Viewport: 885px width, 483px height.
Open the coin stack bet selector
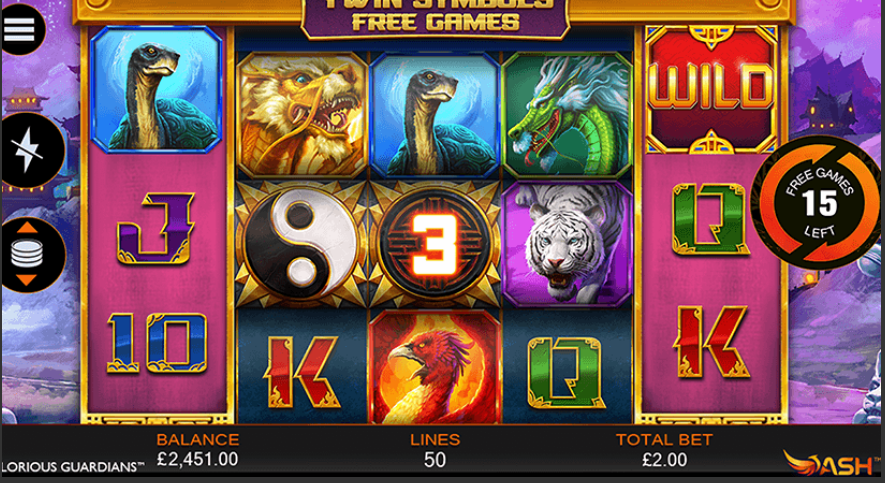click(x=29, y=254)
